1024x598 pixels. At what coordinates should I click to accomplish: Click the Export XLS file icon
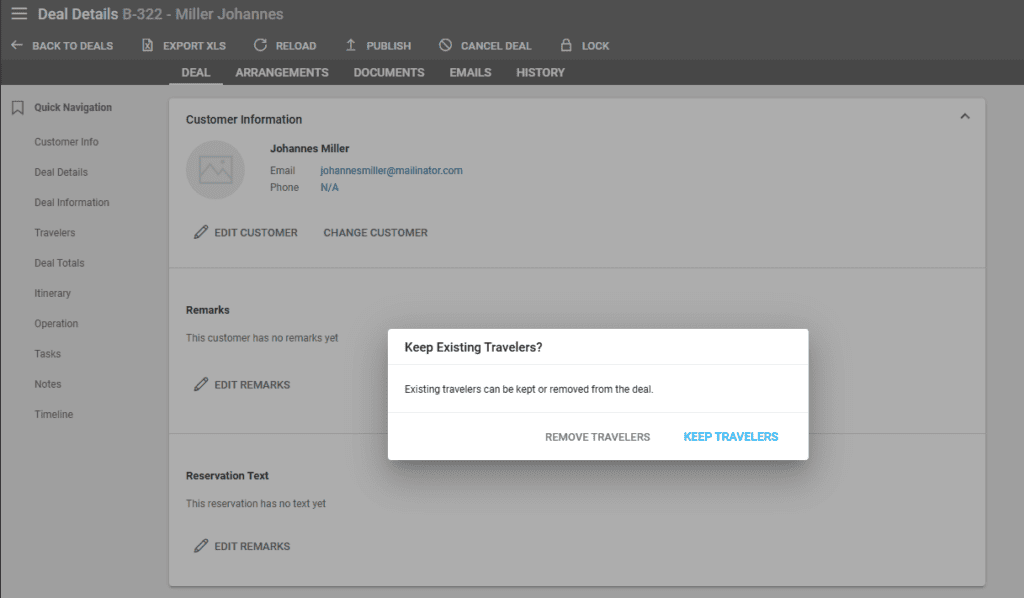pos(148,46)
